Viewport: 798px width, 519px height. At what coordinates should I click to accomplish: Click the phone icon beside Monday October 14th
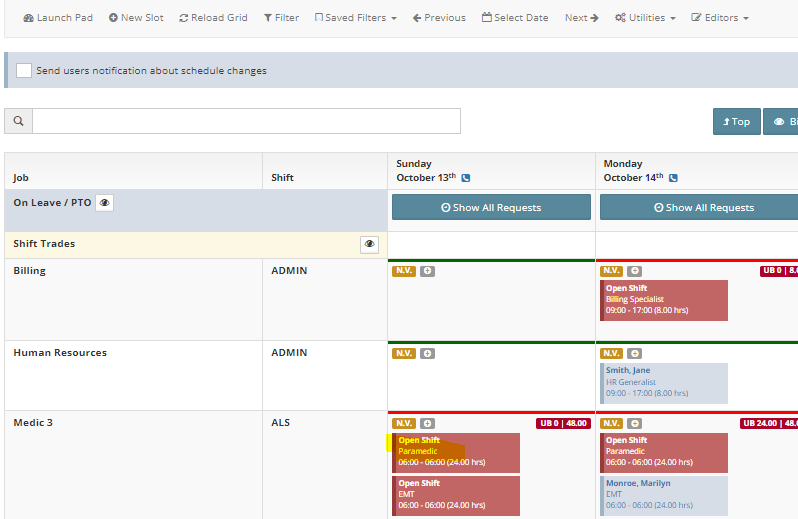pos(673,178)
